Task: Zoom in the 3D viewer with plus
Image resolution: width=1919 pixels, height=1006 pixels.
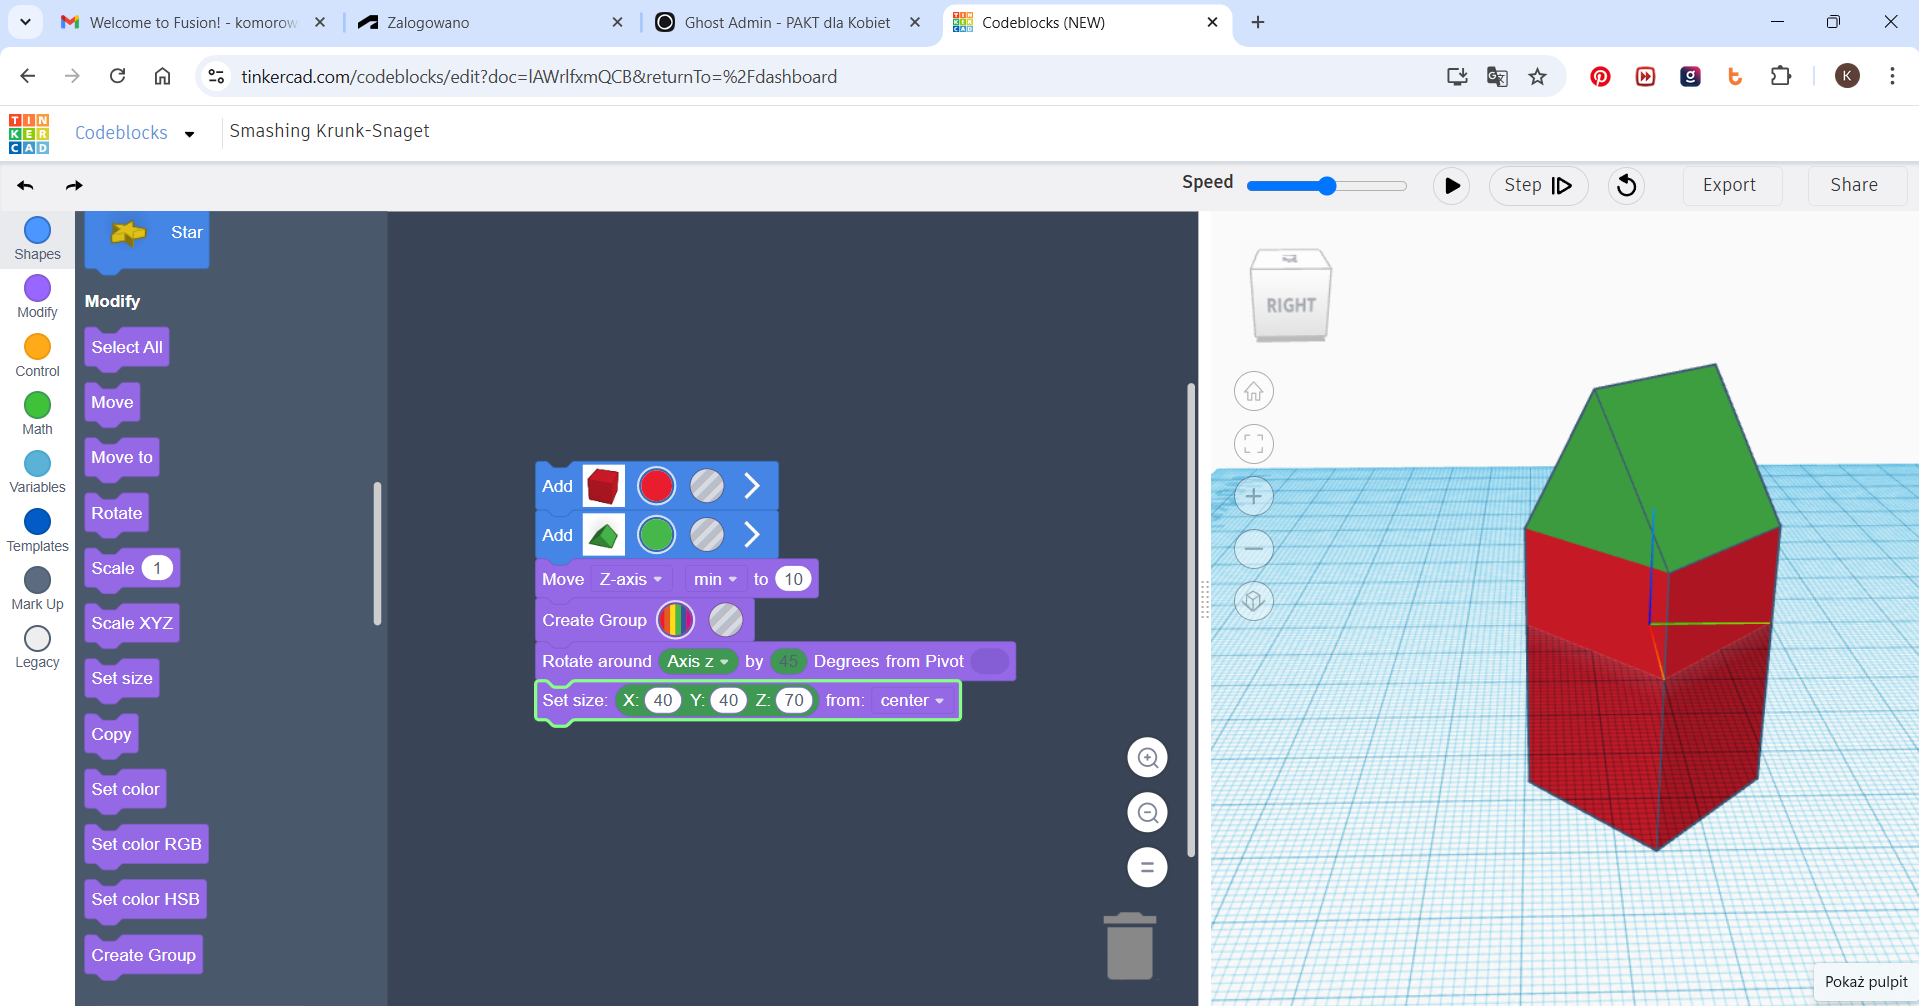Action: pos(1253,496)
